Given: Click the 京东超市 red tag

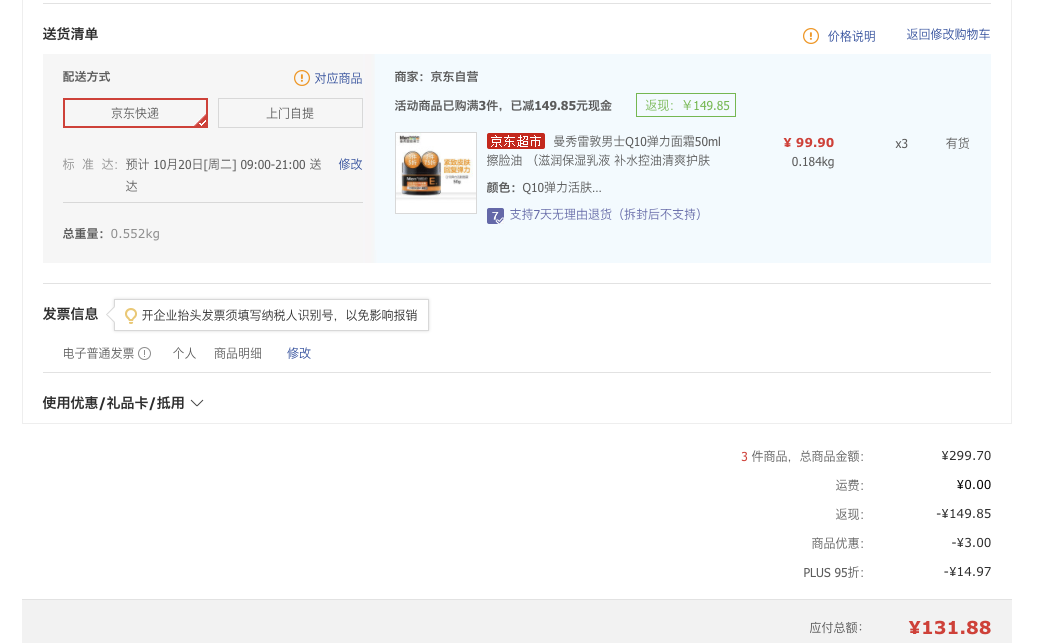Looking at the screenshot, I should (516, 142).
